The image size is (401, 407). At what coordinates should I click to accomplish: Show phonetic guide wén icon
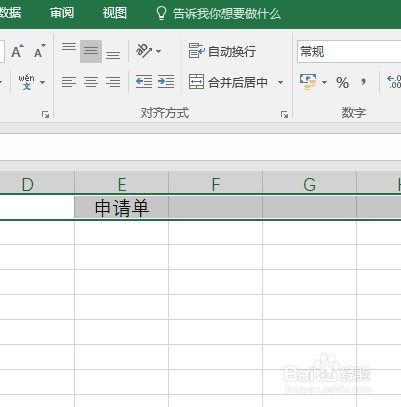[26, 82]
